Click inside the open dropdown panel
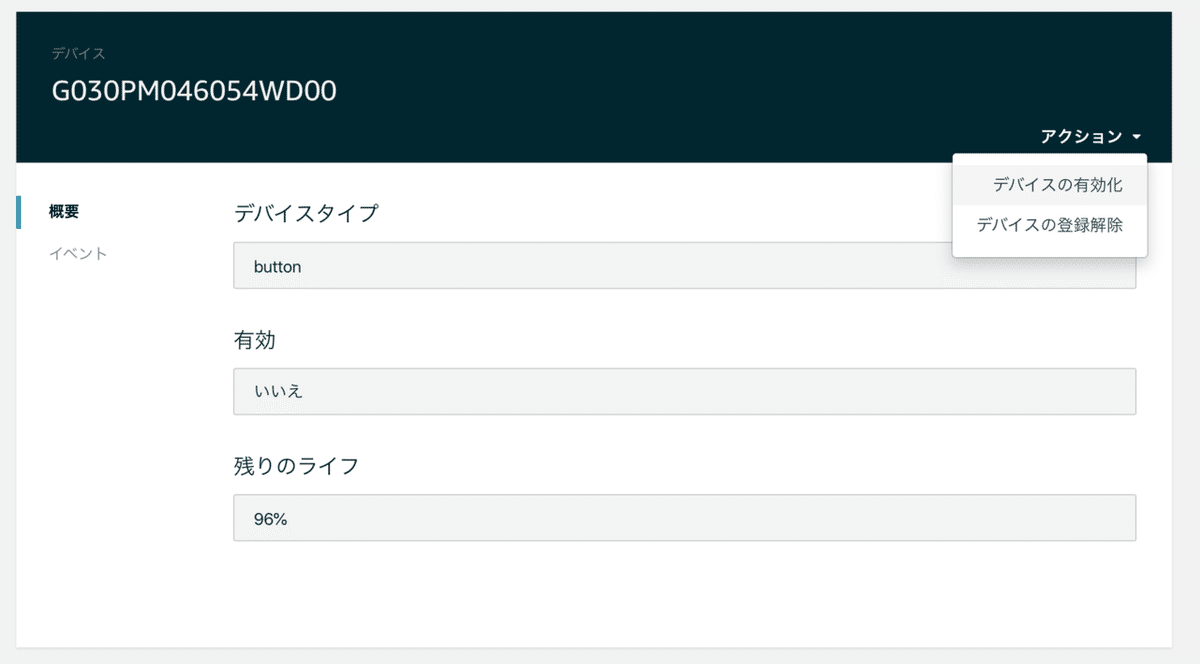Viewport: 1200px width, 664px height. (x=1050, y=205)
